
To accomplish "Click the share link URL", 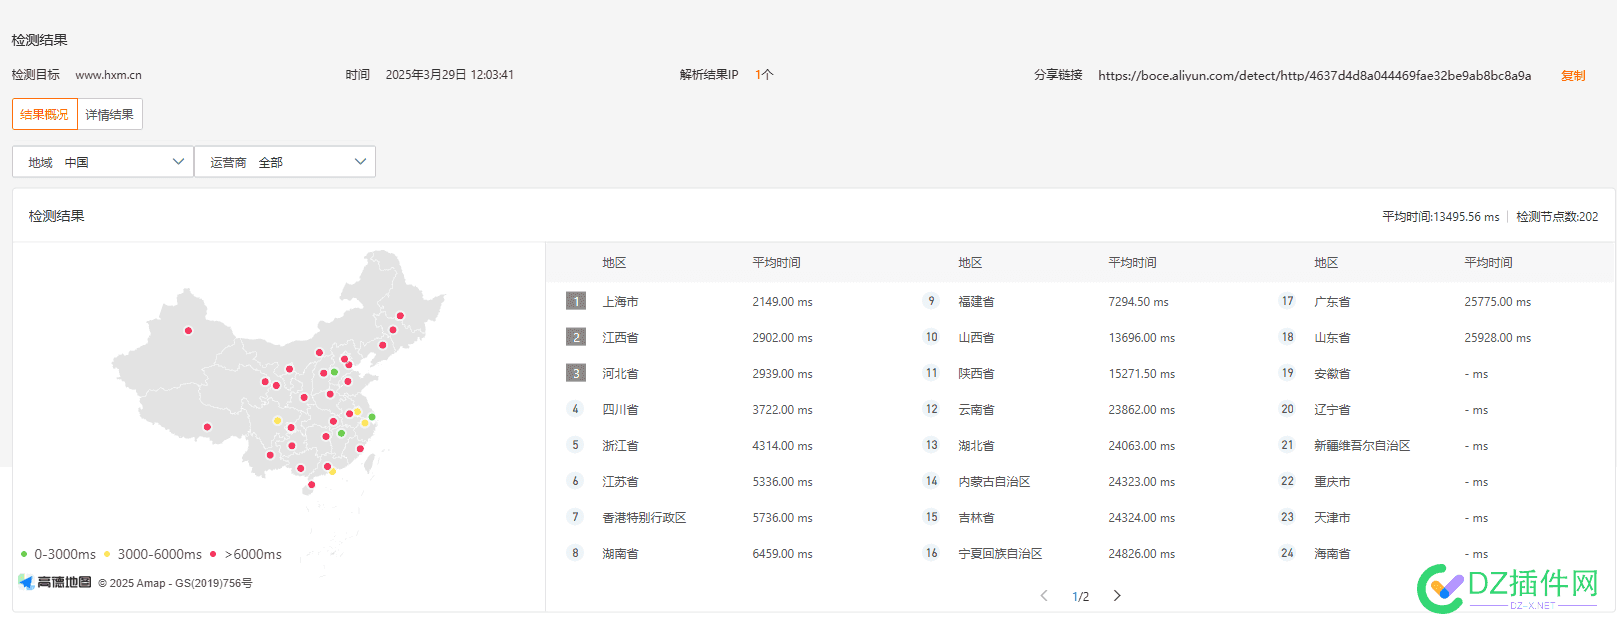I will [x=1314, y=75].
